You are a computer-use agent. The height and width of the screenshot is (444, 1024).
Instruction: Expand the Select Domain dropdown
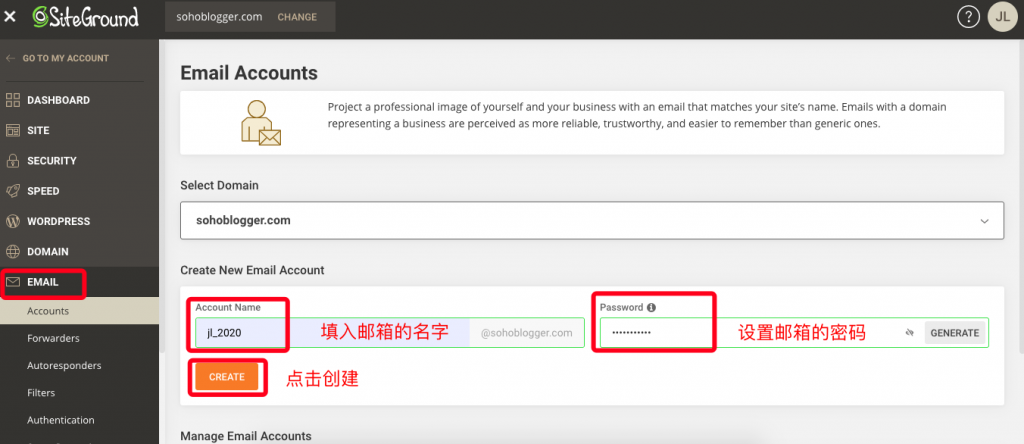point(592,221)
